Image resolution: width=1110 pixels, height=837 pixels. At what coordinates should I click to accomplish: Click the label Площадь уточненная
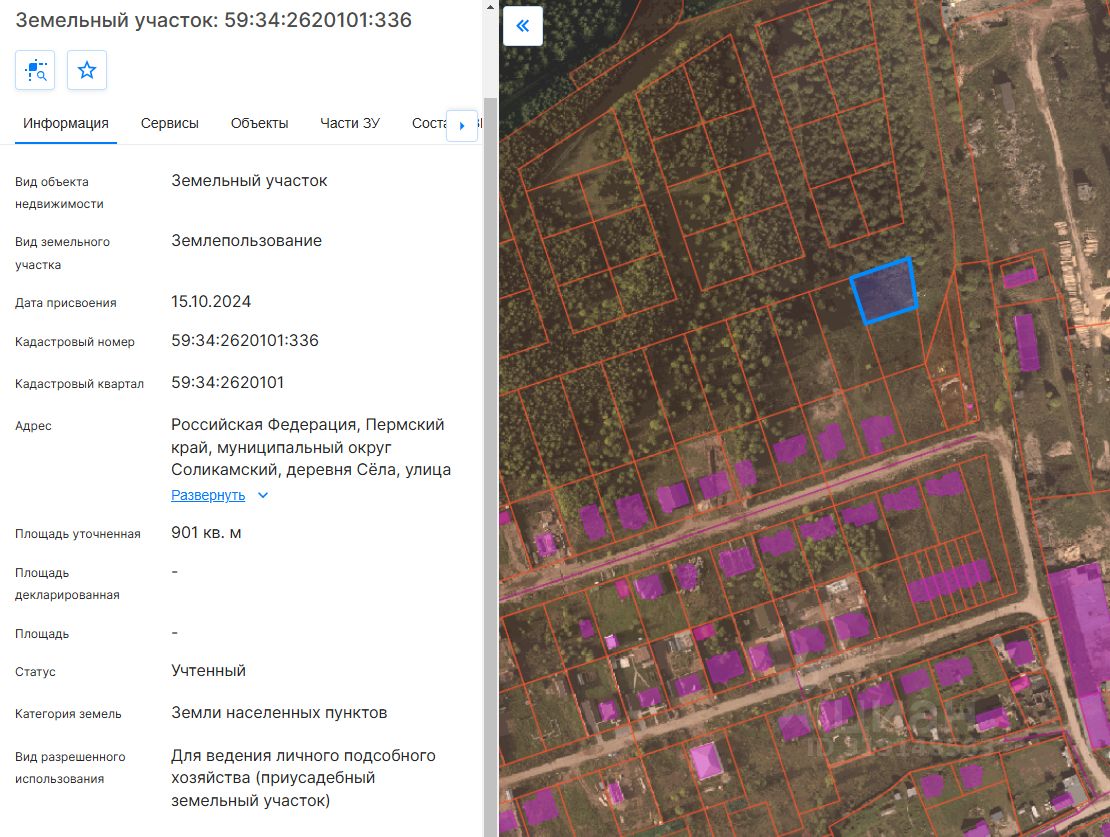(78, 534)
